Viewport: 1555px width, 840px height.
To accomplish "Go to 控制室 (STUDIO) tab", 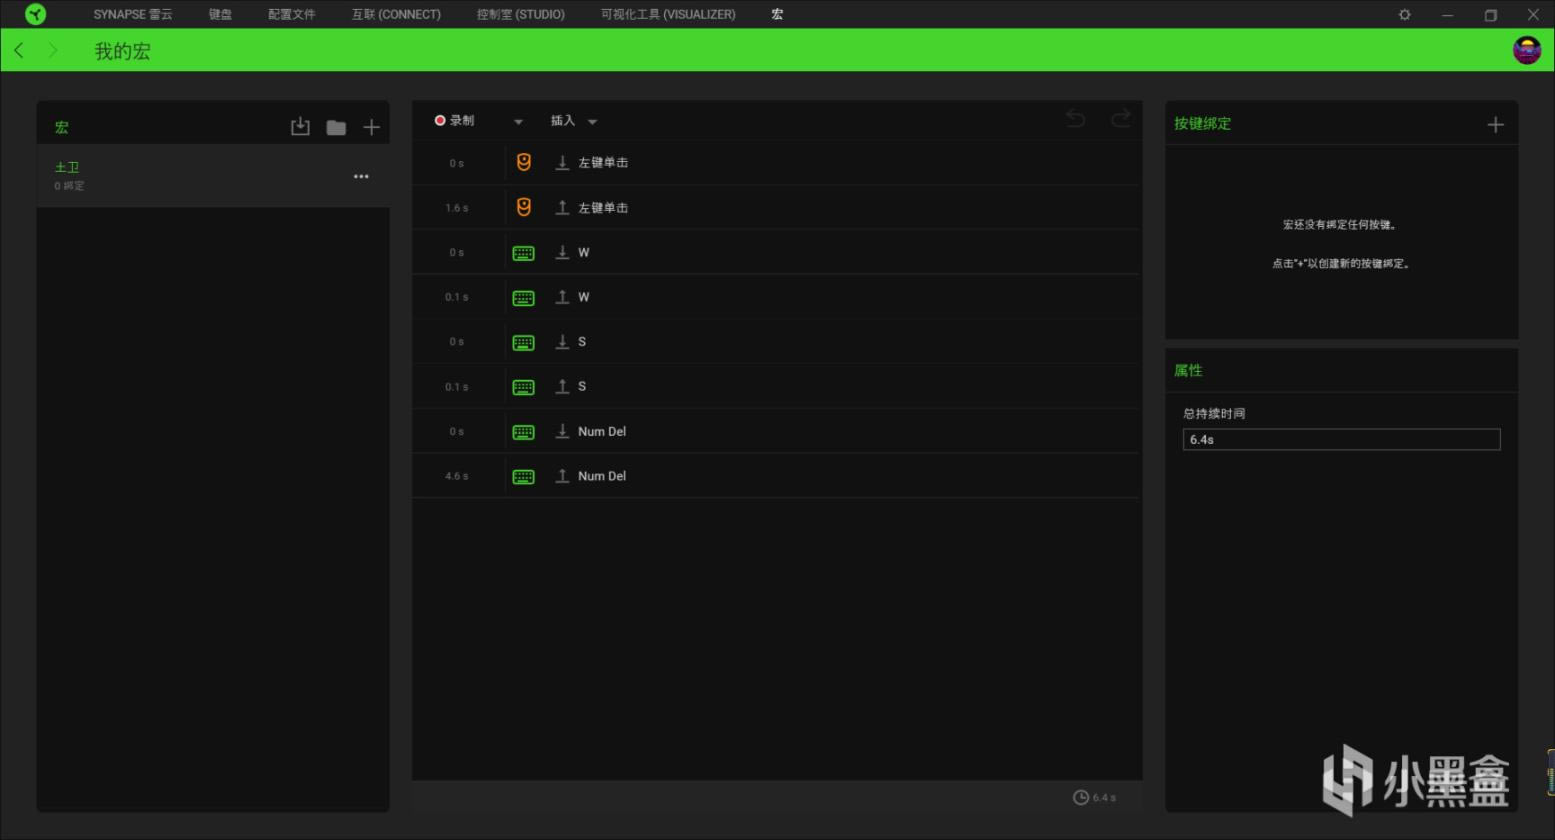I will [x=520, y=14].
